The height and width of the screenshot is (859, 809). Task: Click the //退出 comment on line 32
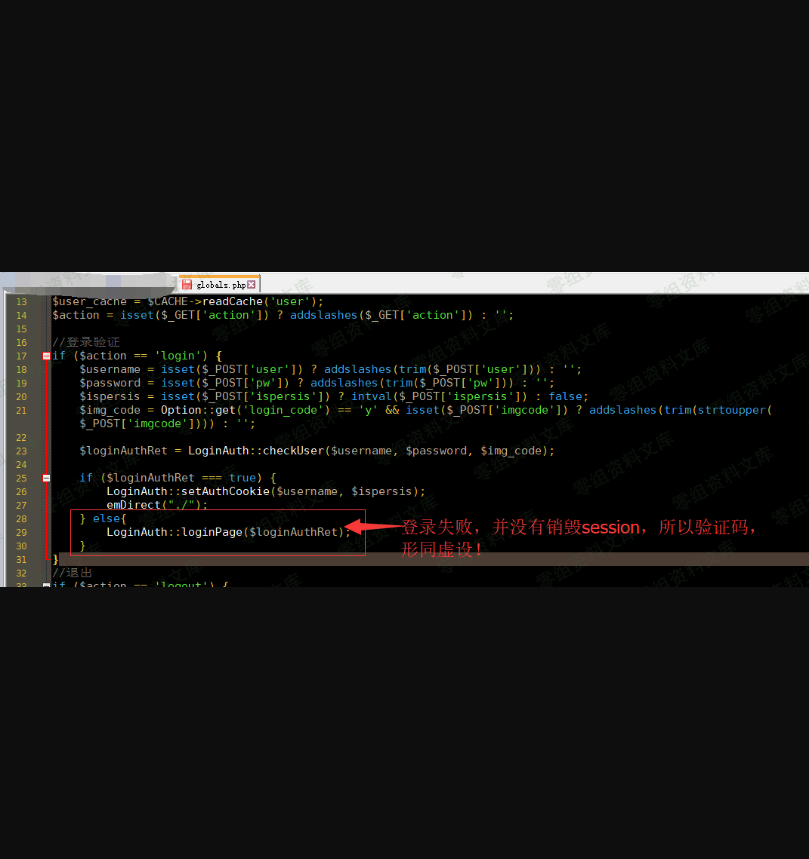[x=72, y=573]
